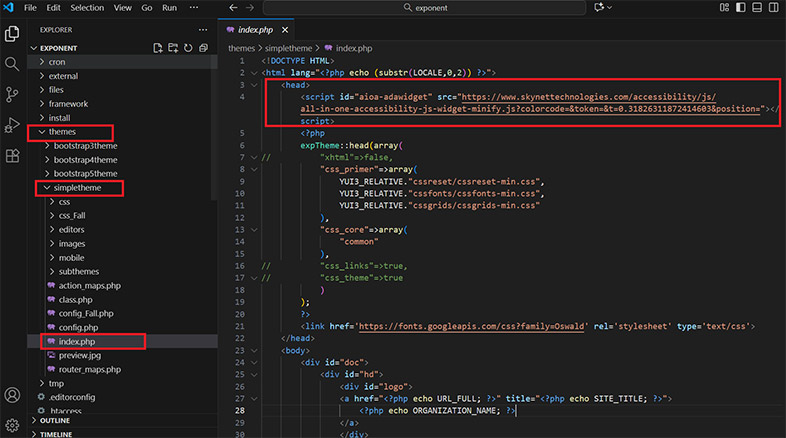Go back using the left arrow

coord(233,8)
